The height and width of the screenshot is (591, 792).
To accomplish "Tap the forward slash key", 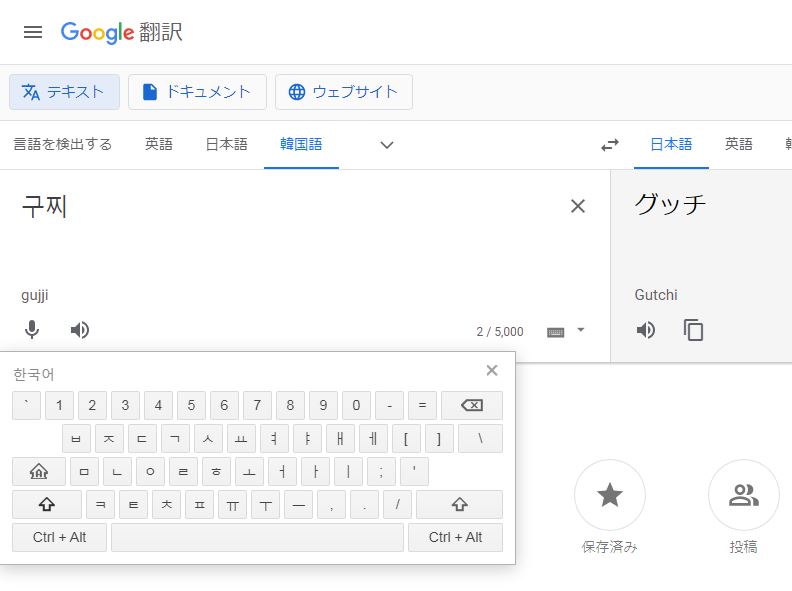I will pos(398,504).
